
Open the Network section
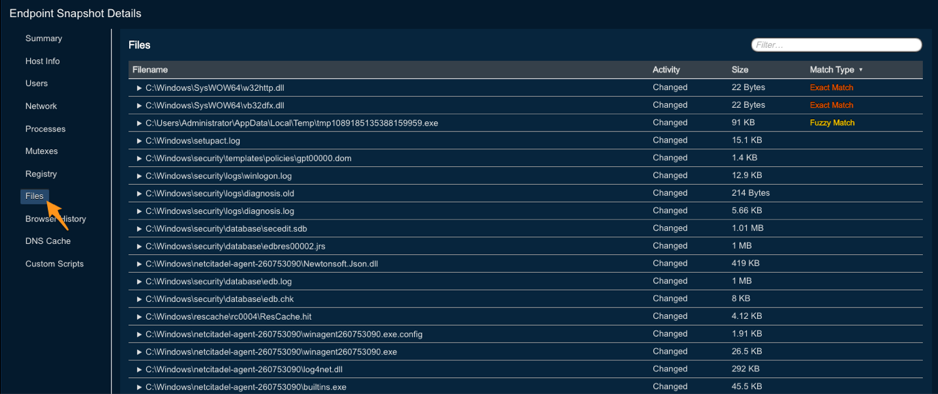click(x=41, y=106)
